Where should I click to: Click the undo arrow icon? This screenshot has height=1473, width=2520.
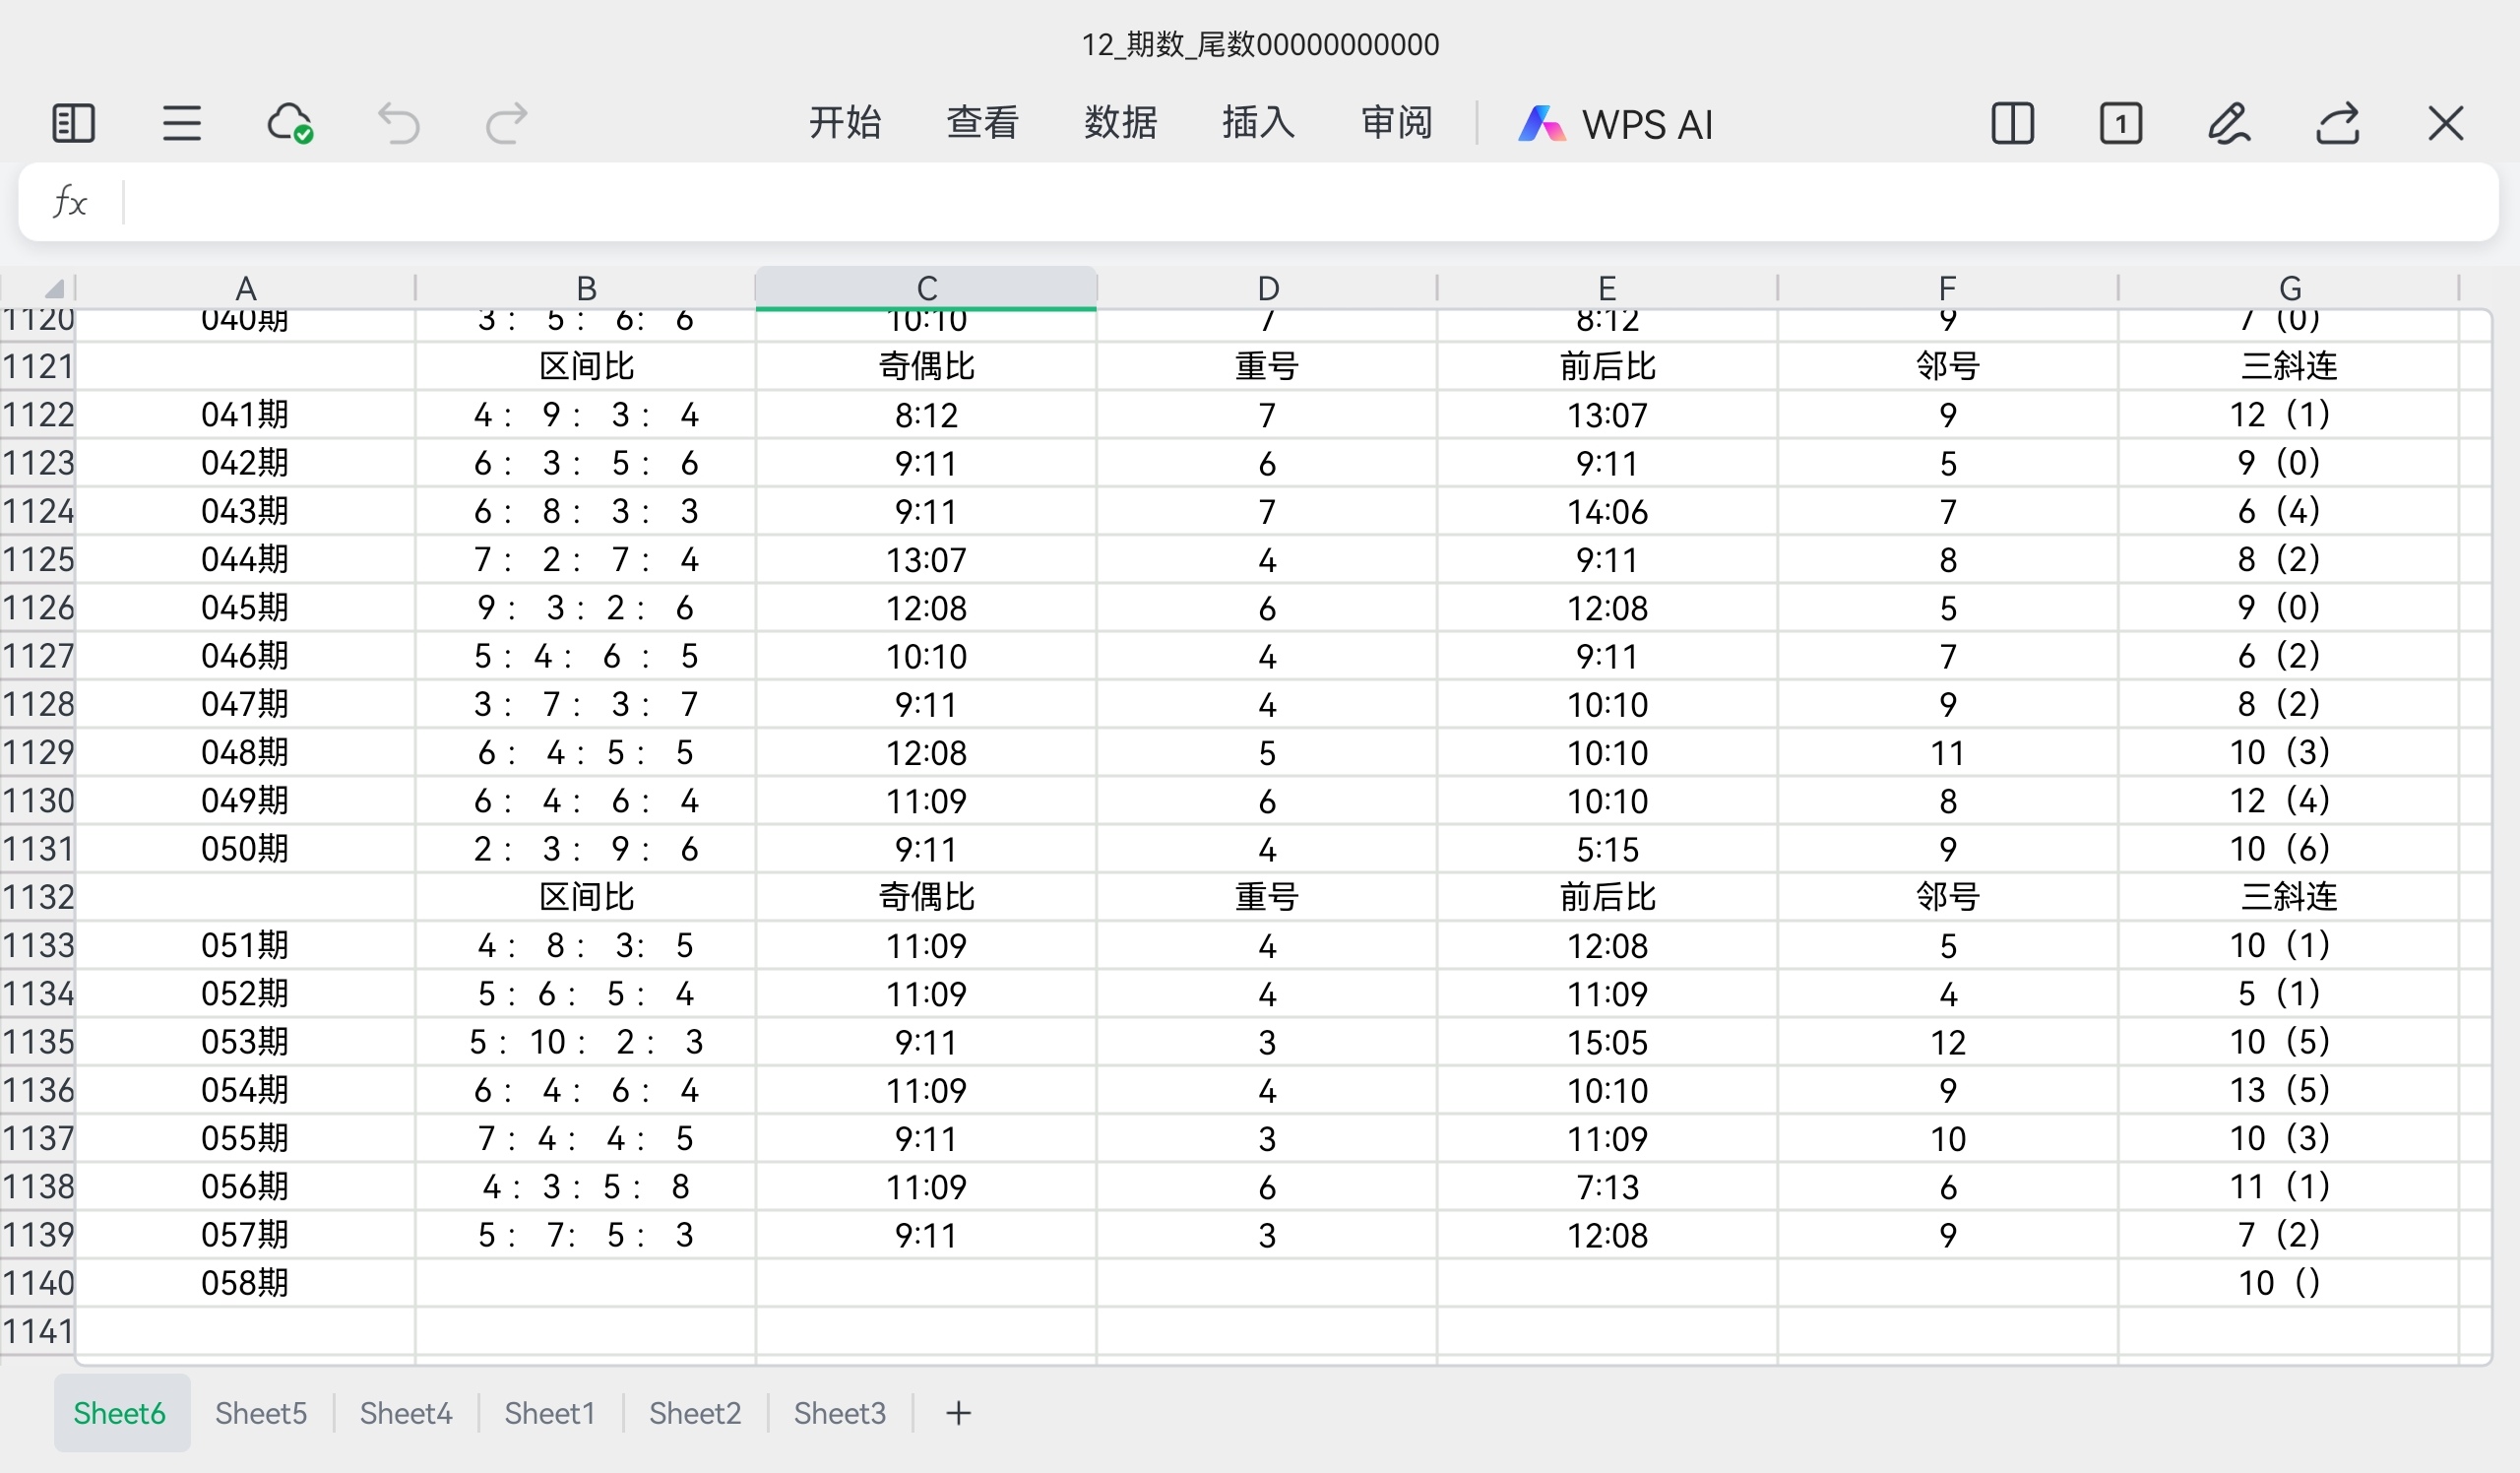398,124
